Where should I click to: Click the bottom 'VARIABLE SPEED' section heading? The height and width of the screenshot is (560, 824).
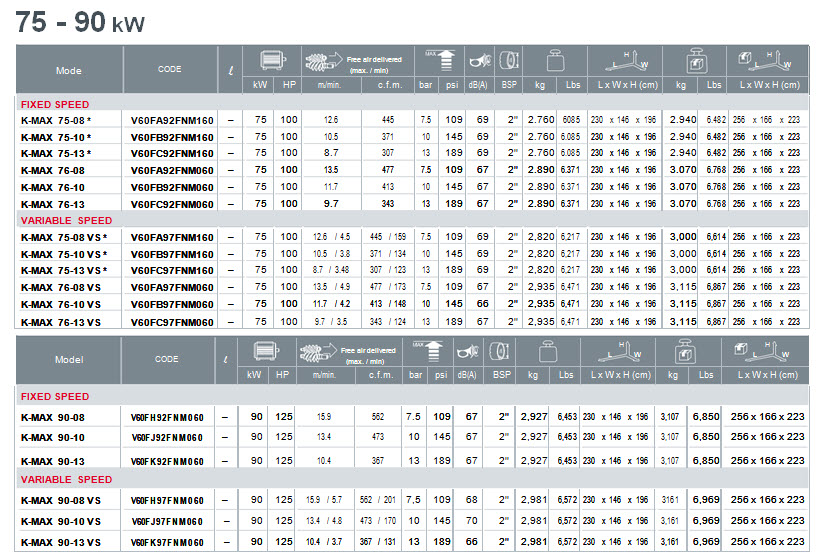(x=66, y=479)
